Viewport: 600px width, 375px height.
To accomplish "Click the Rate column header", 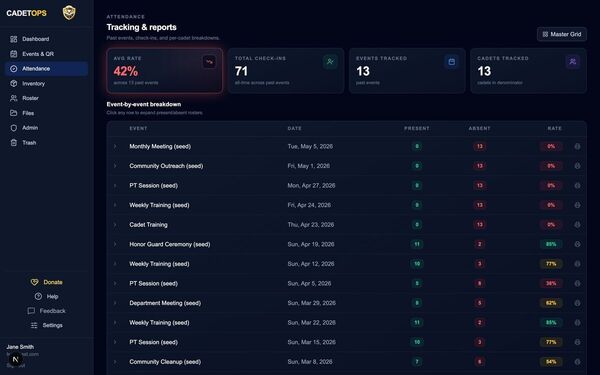I will tap(554, 129).
